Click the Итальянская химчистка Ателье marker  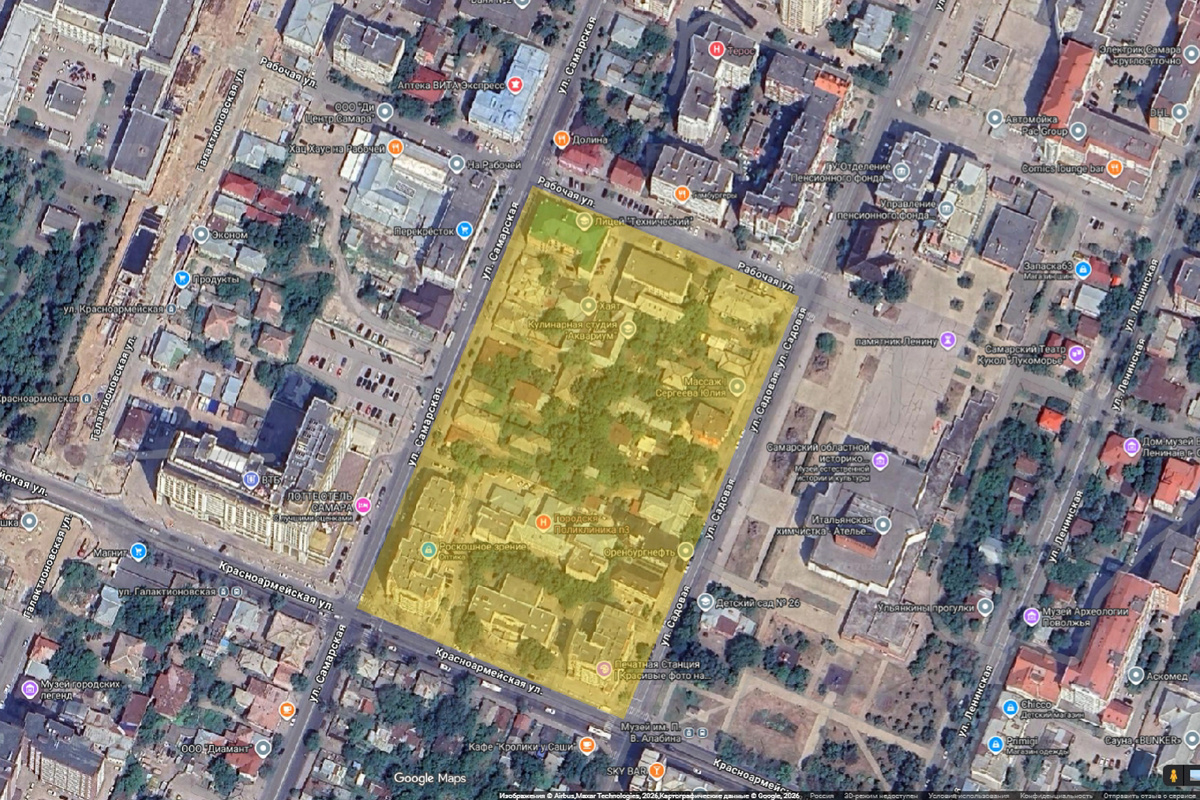click(882, 524)
